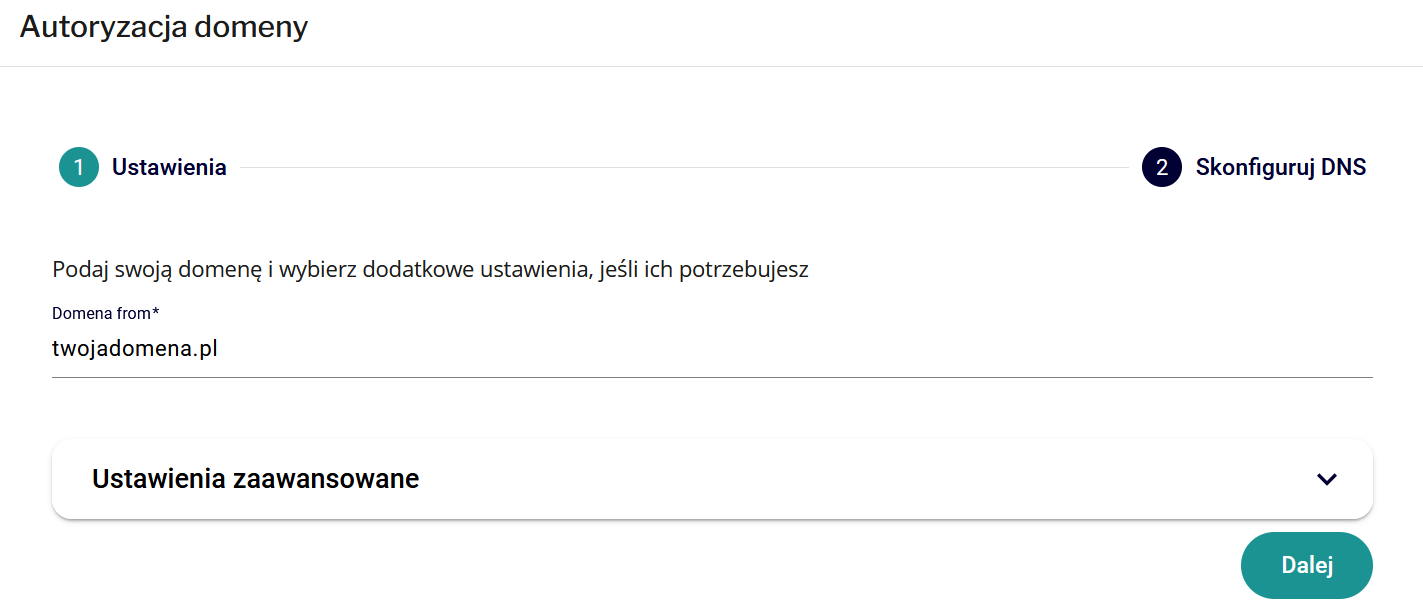Click the word "DNS" in the second step
Viewport: 1423px width, 608px height.
click(1343, 167)
